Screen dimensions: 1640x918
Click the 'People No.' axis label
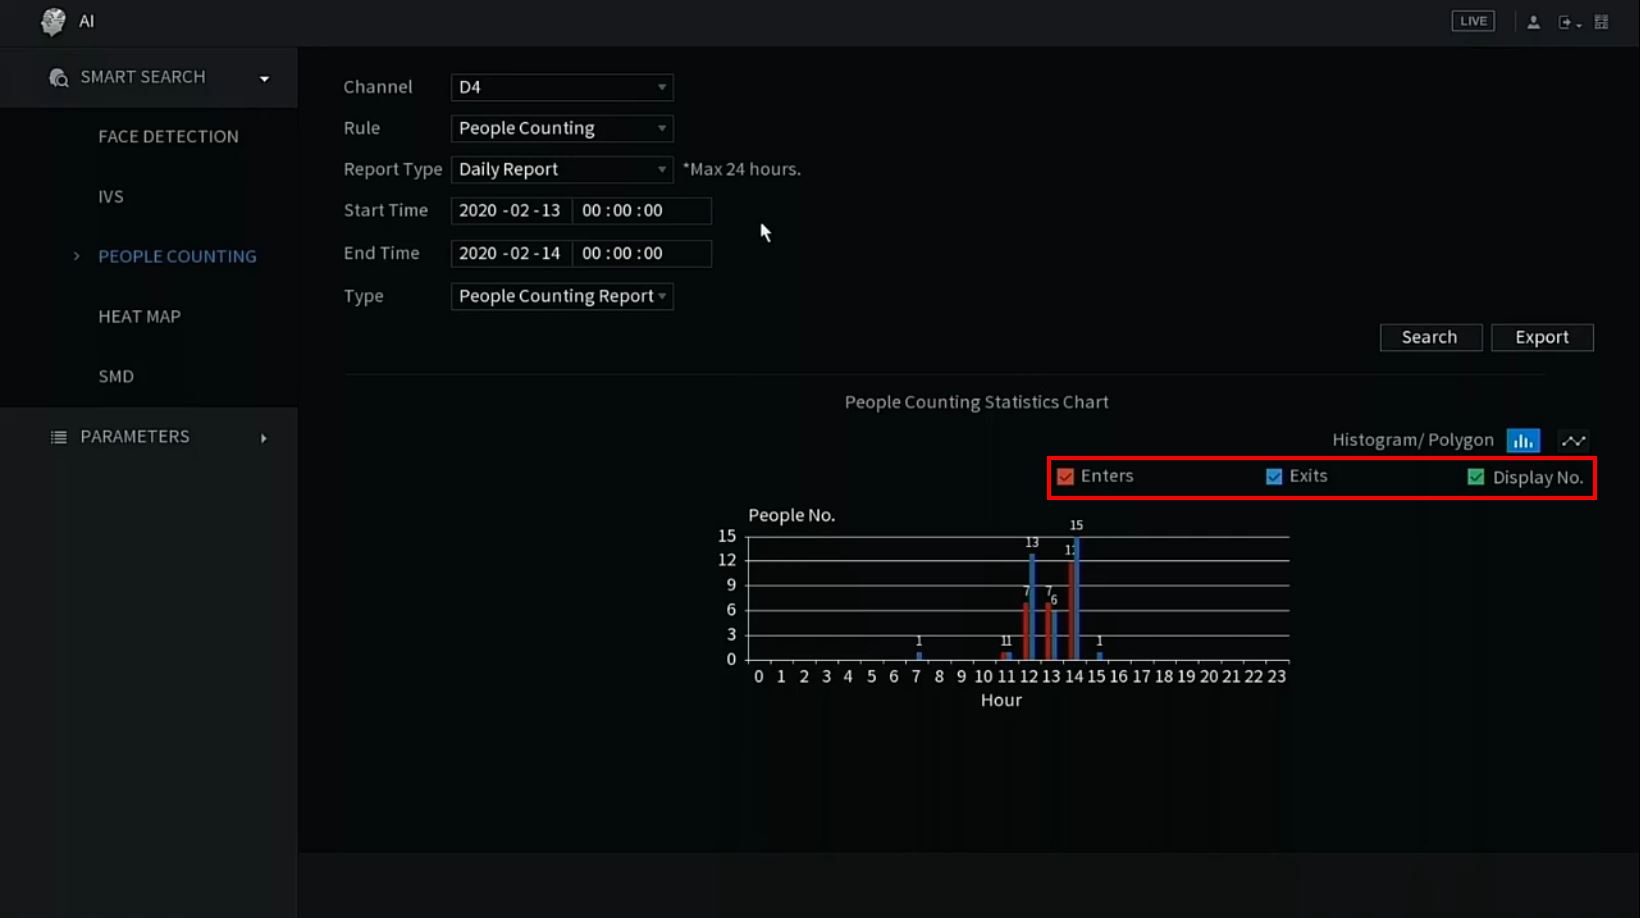click(791, 515)
